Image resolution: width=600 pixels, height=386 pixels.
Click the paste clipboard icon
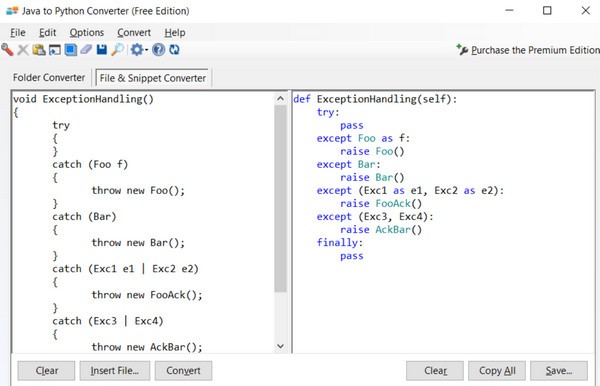click(x=39, y=50)
